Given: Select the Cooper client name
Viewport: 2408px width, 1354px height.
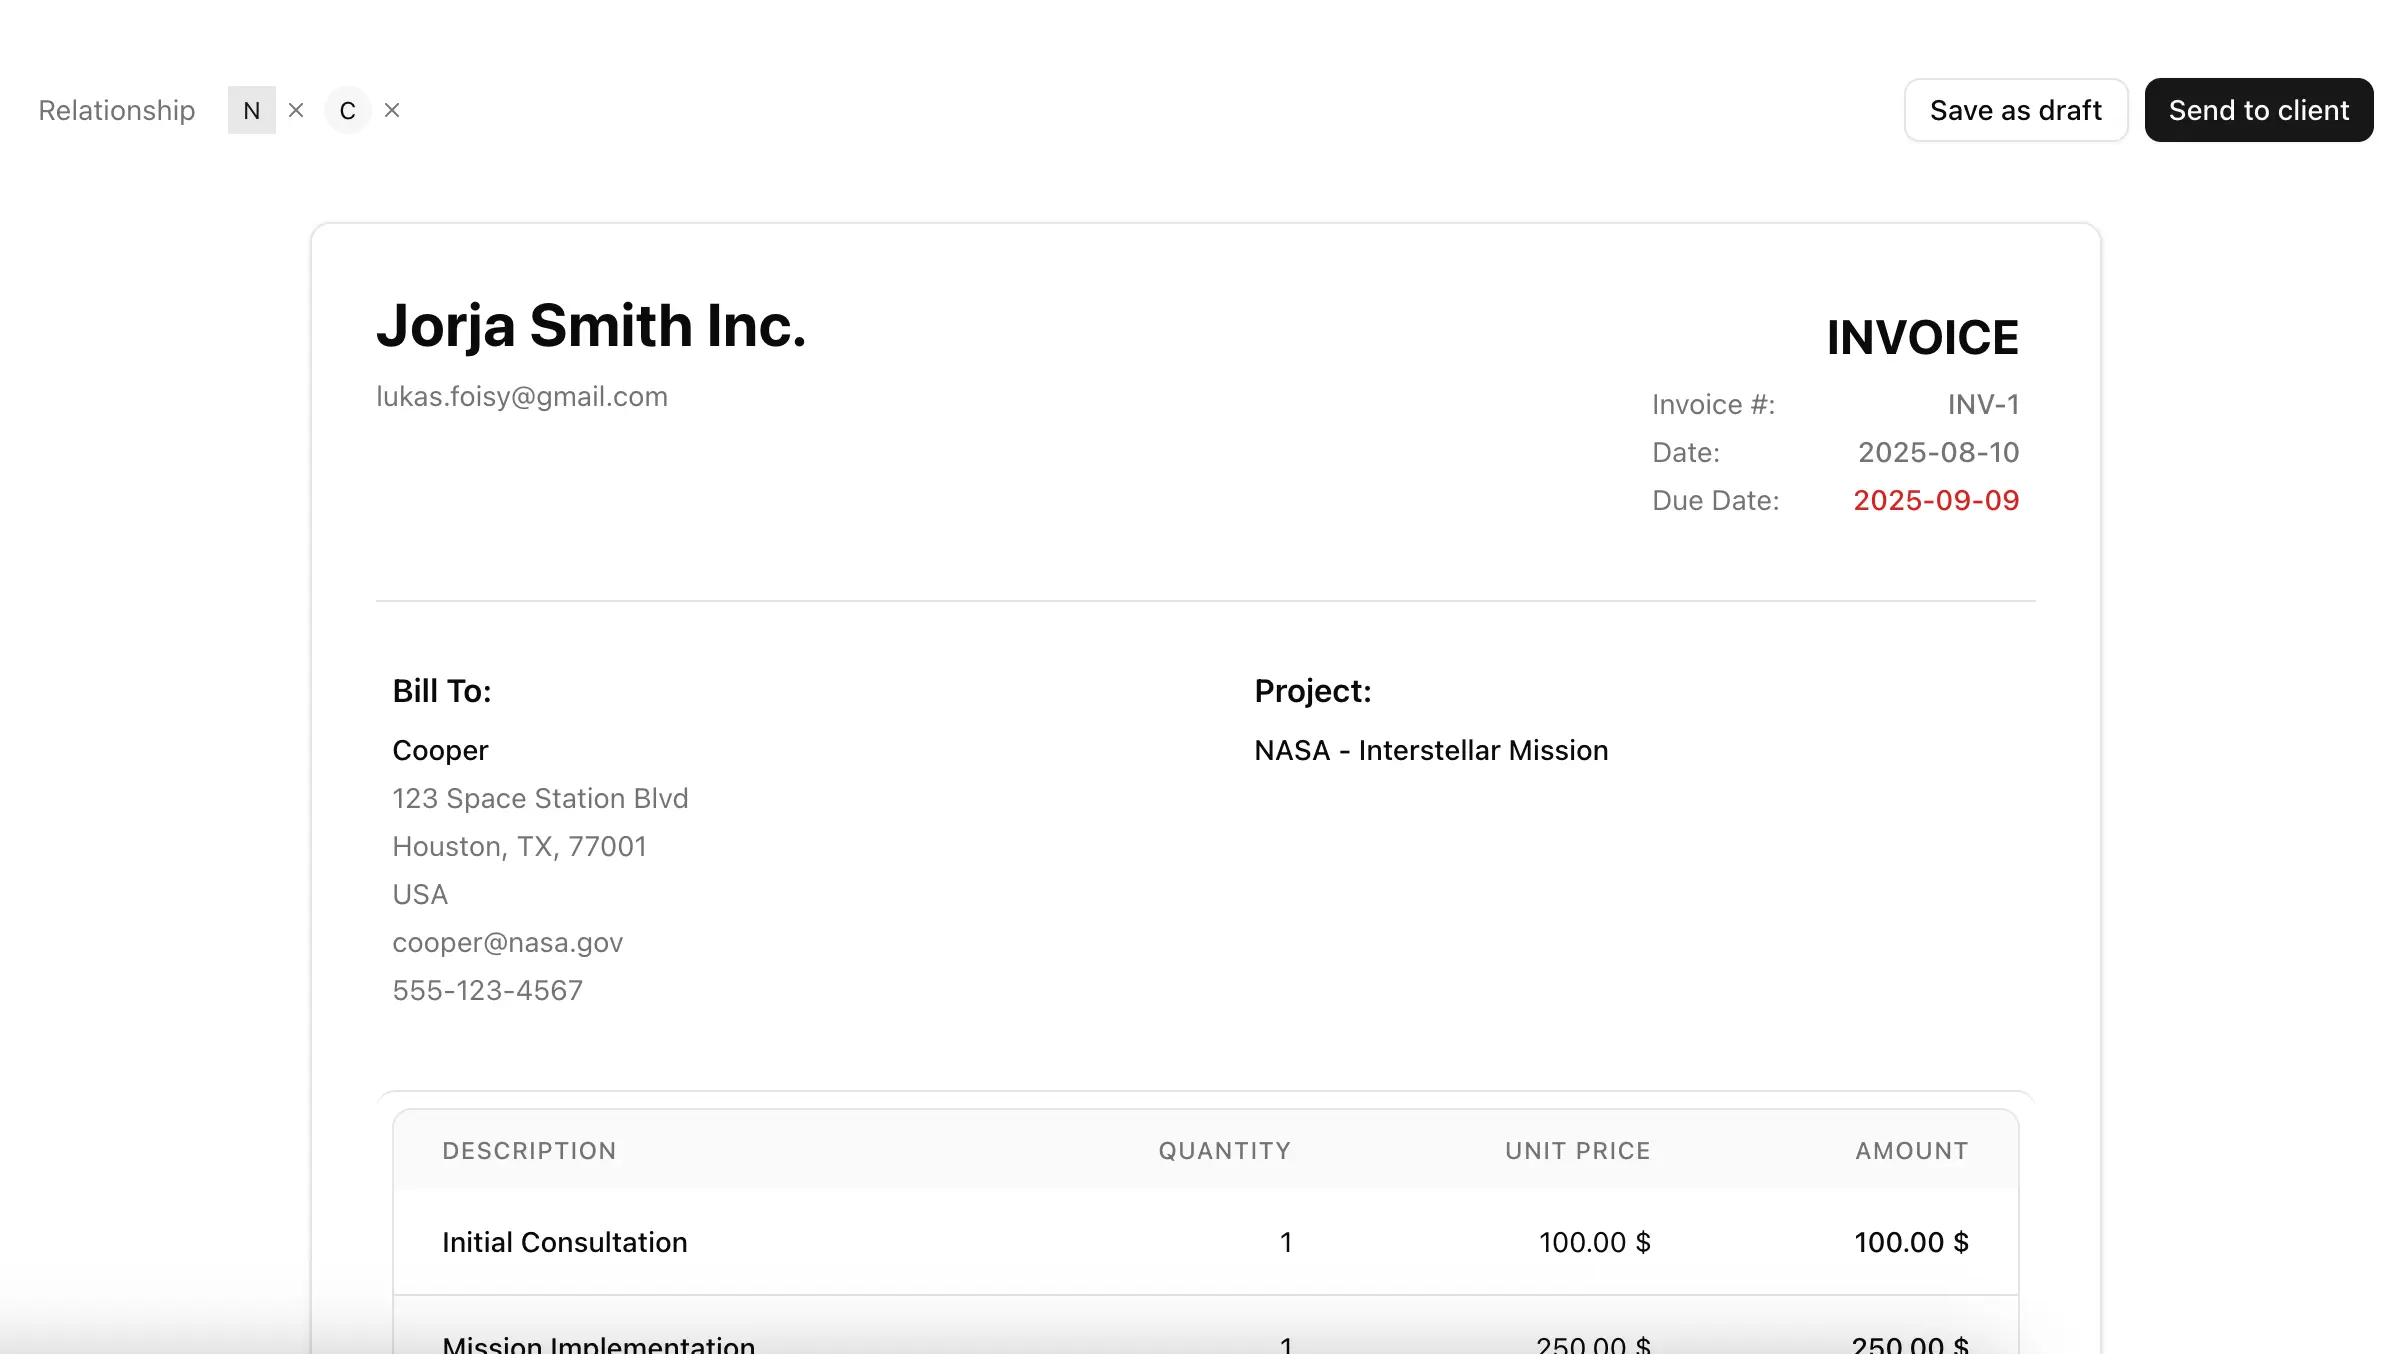Looking at the screenshot, I should [x=439, y=750].
